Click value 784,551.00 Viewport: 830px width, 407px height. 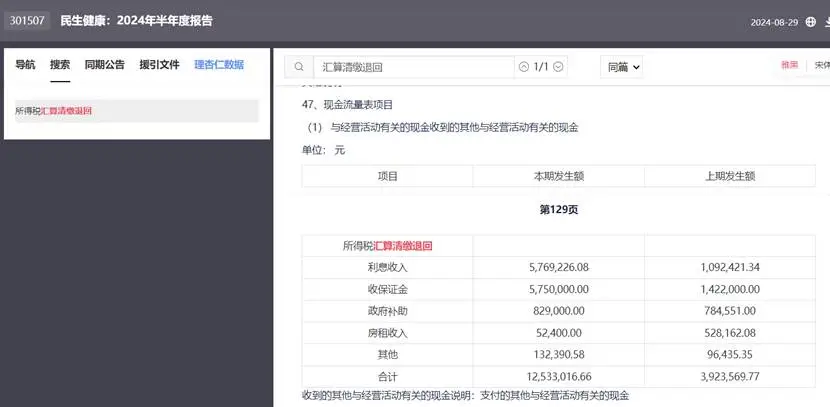(x=730, y=311)
